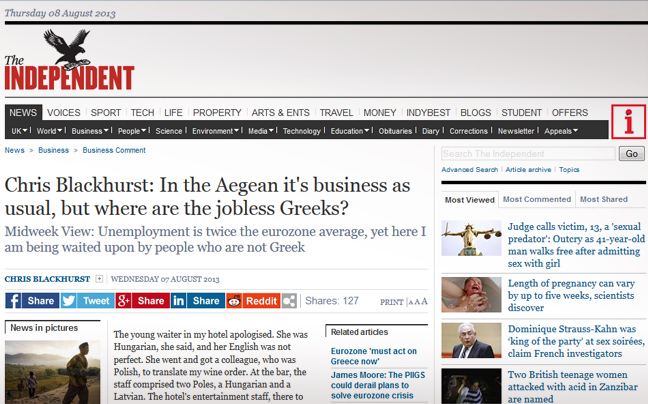The width and height of the screenshot is (648, 404).
Task: Open scales of justice thumbnail
Action: pyautogui.click(x=471, y=238)
